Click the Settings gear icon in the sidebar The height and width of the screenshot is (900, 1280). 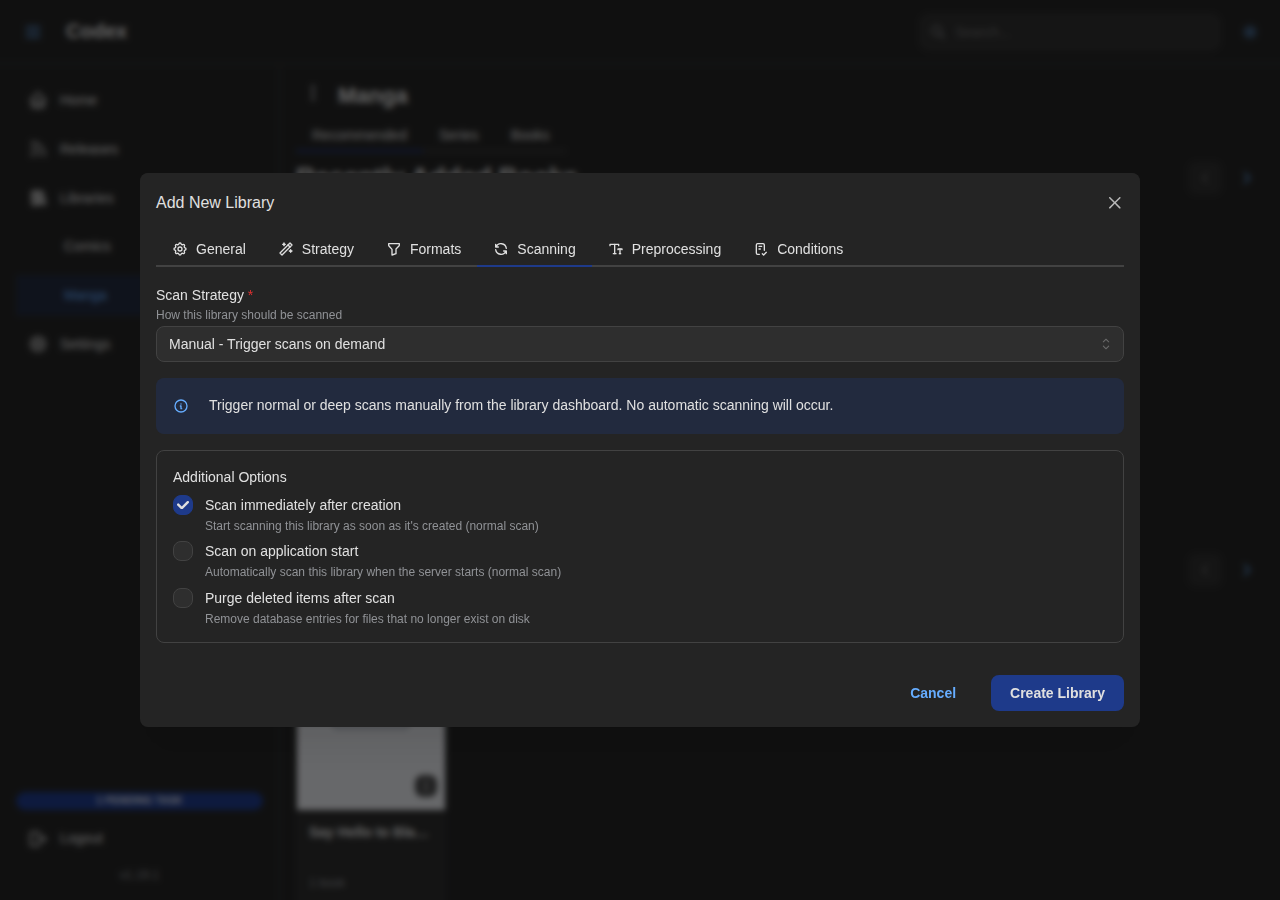(38, 344)
